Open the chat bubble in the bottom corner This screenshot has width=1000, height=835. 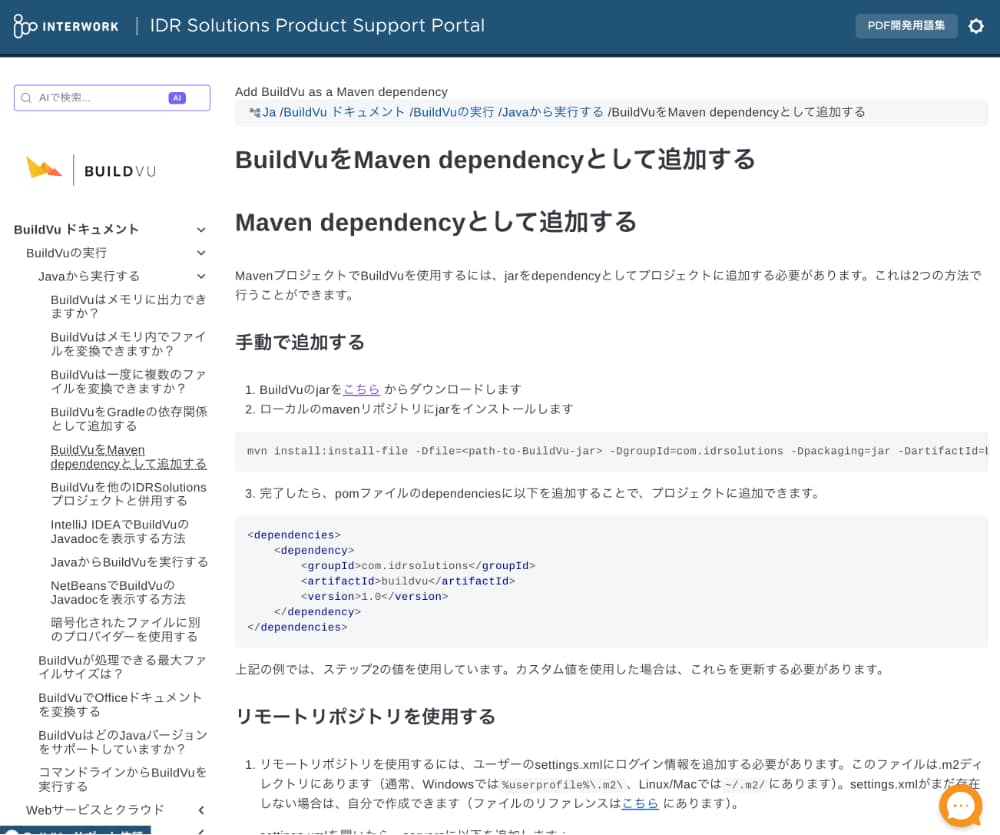coord(960,806)
